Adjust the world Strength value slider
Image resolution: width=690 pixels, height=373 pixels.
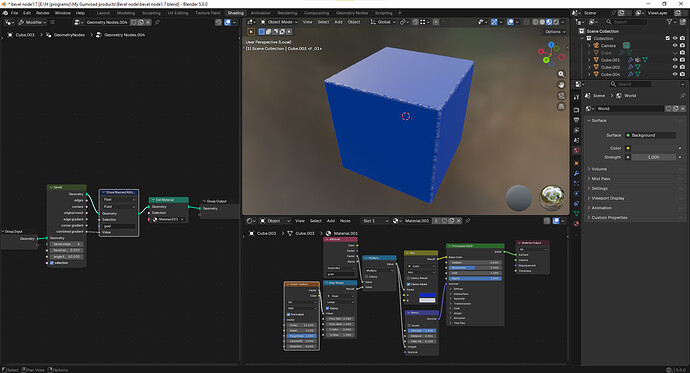653,157
